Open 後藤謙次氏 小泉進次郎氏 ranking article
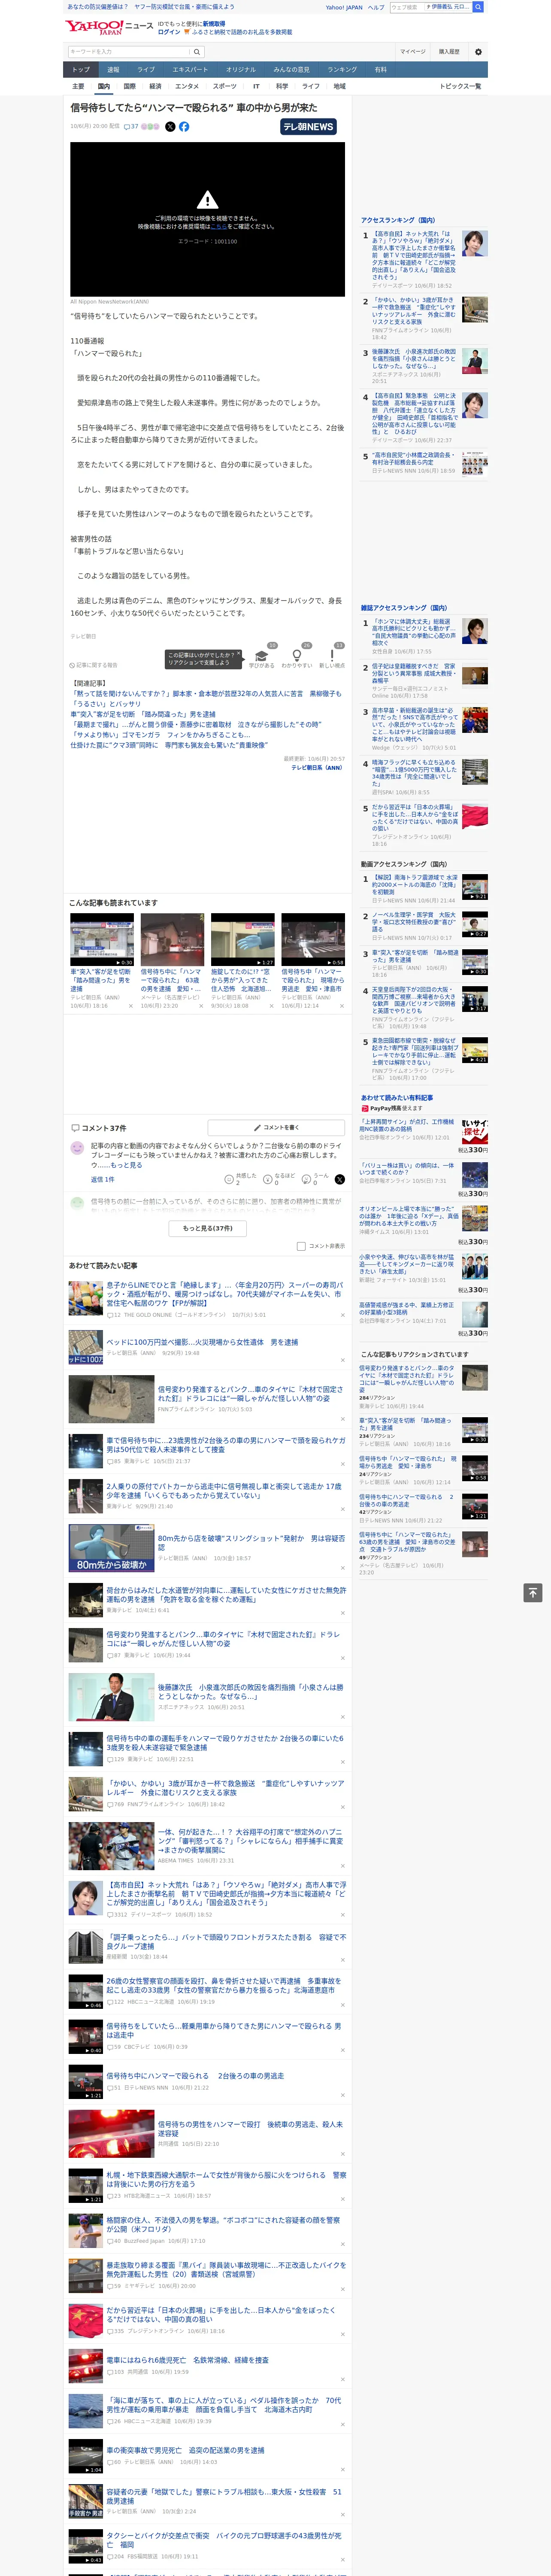The width and height of the screenshot is (551, 2576). coord(414,359)
